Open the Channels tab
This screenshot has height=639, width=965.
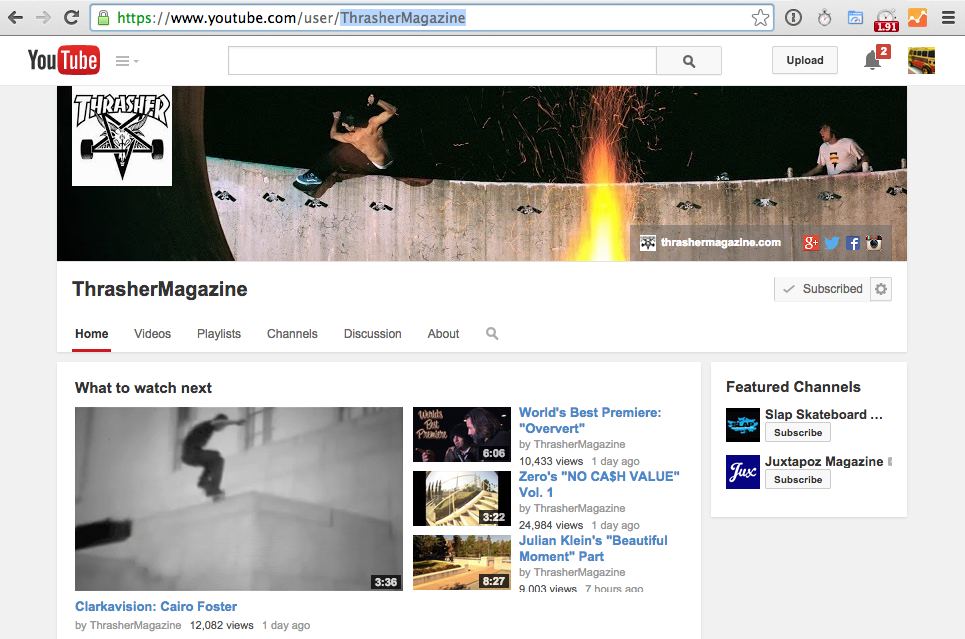pyautogui.click(x=292, y=334)
